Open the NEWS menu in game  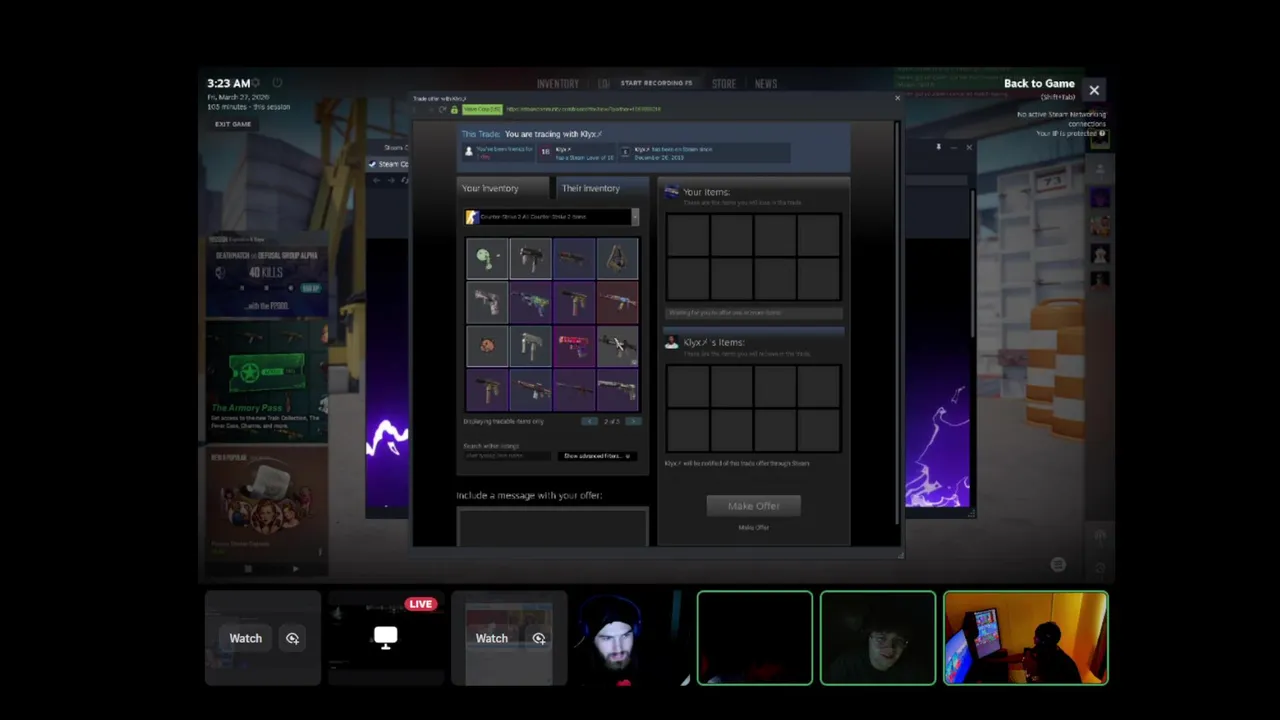pyautogui.click(x=765, y=84)
